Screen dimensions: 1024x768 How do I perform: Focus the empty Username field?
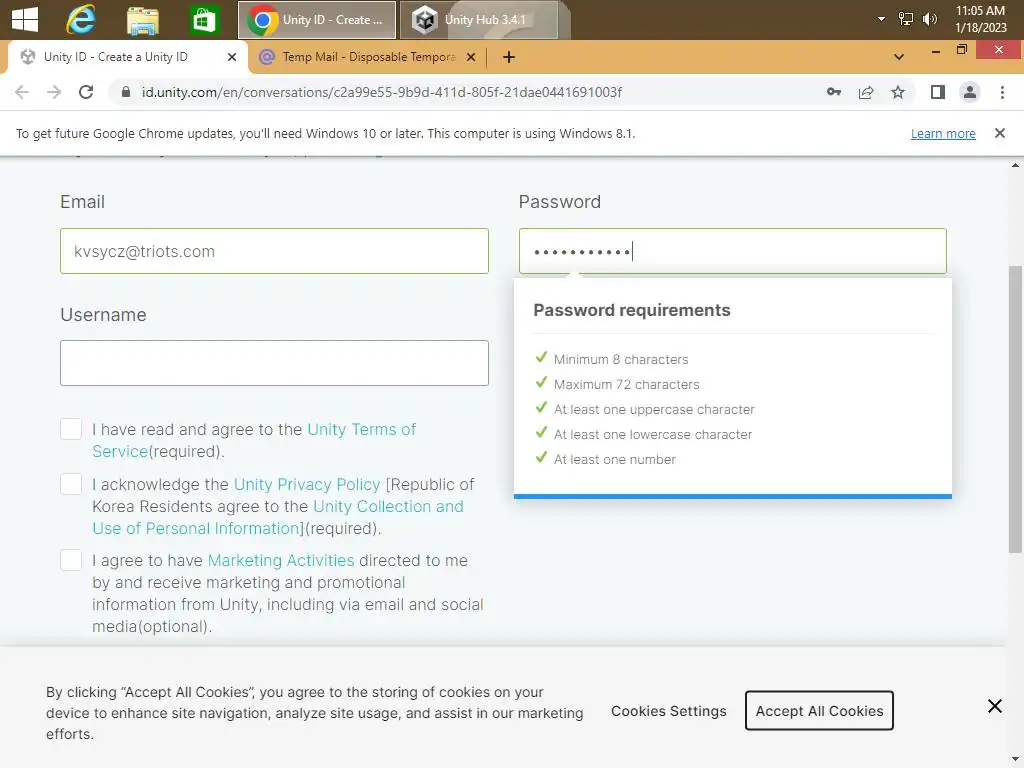pyautogui.click(x=274, y=362)
